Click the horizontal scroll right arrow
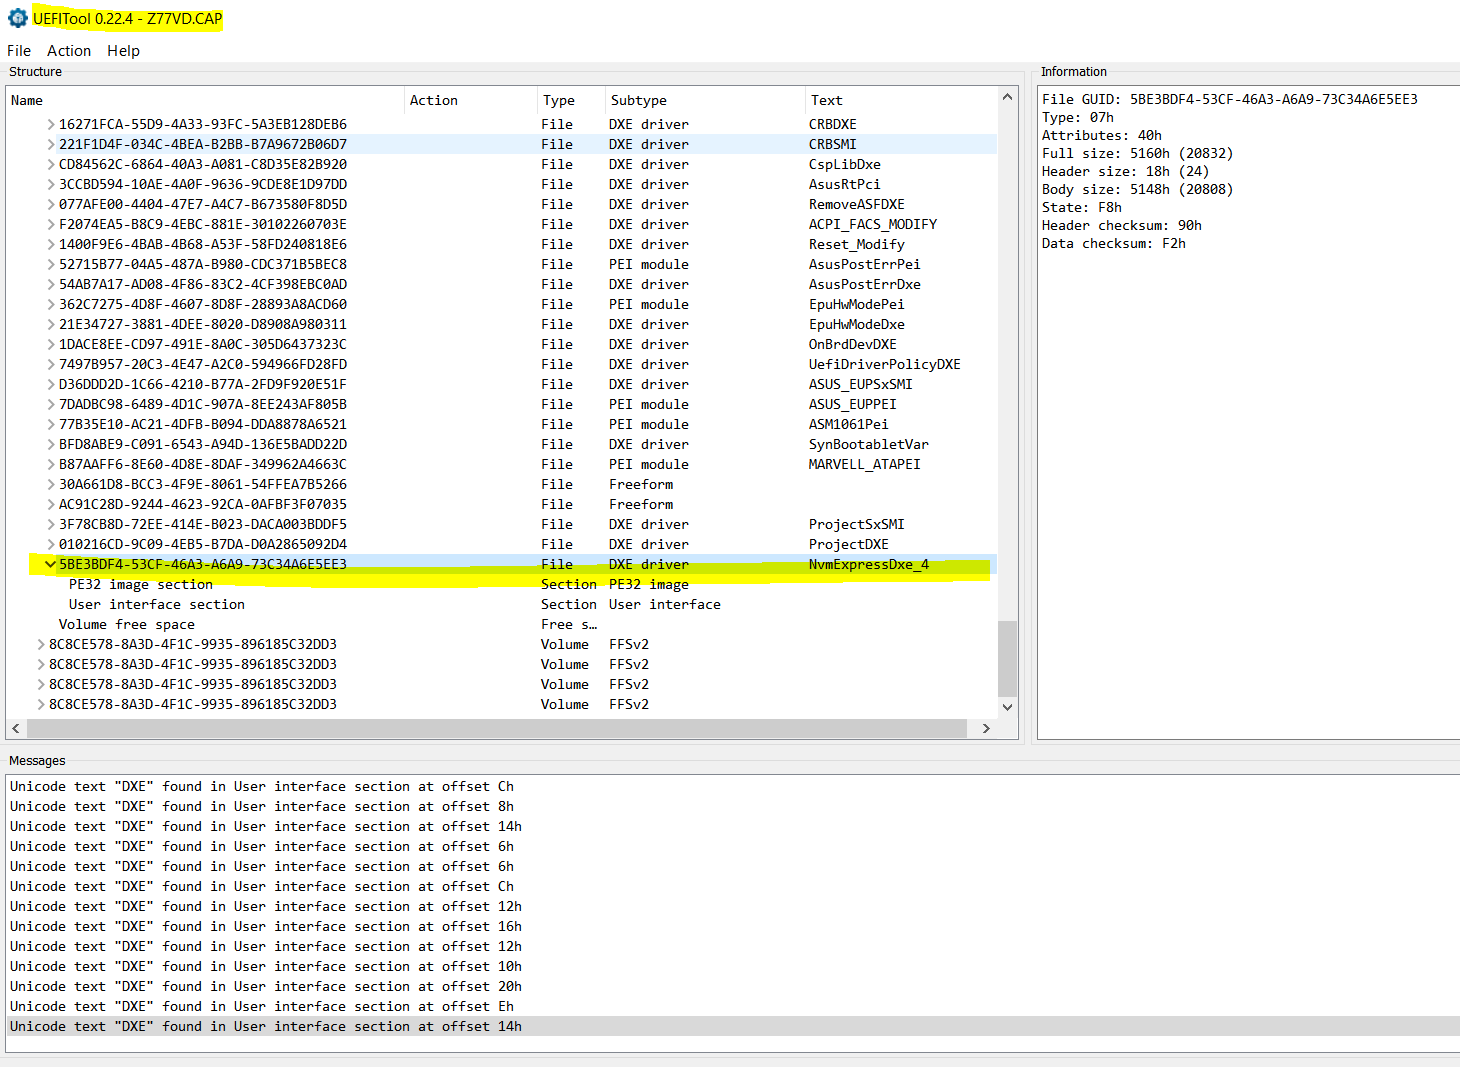This screenshot has height=1067, width=1460. point(986,729)
